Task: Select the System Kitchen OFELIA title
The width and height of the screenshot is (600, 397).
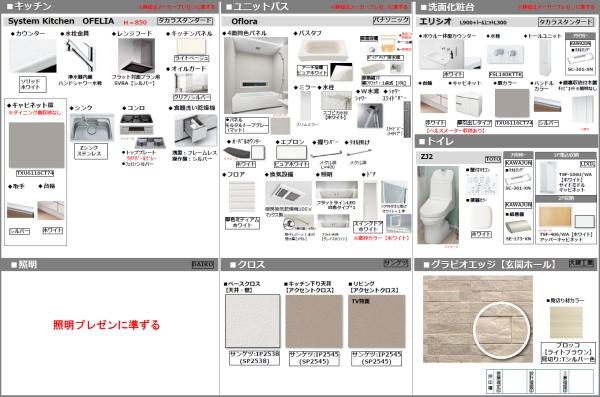Action: [x=61, y=21]
